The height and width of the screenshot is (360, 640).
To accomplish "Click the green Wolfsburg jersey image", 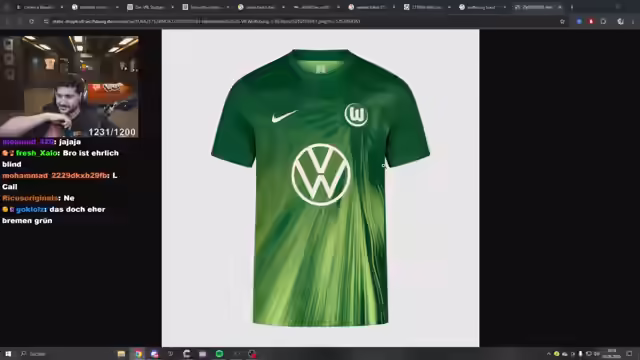I will [320, 188].
